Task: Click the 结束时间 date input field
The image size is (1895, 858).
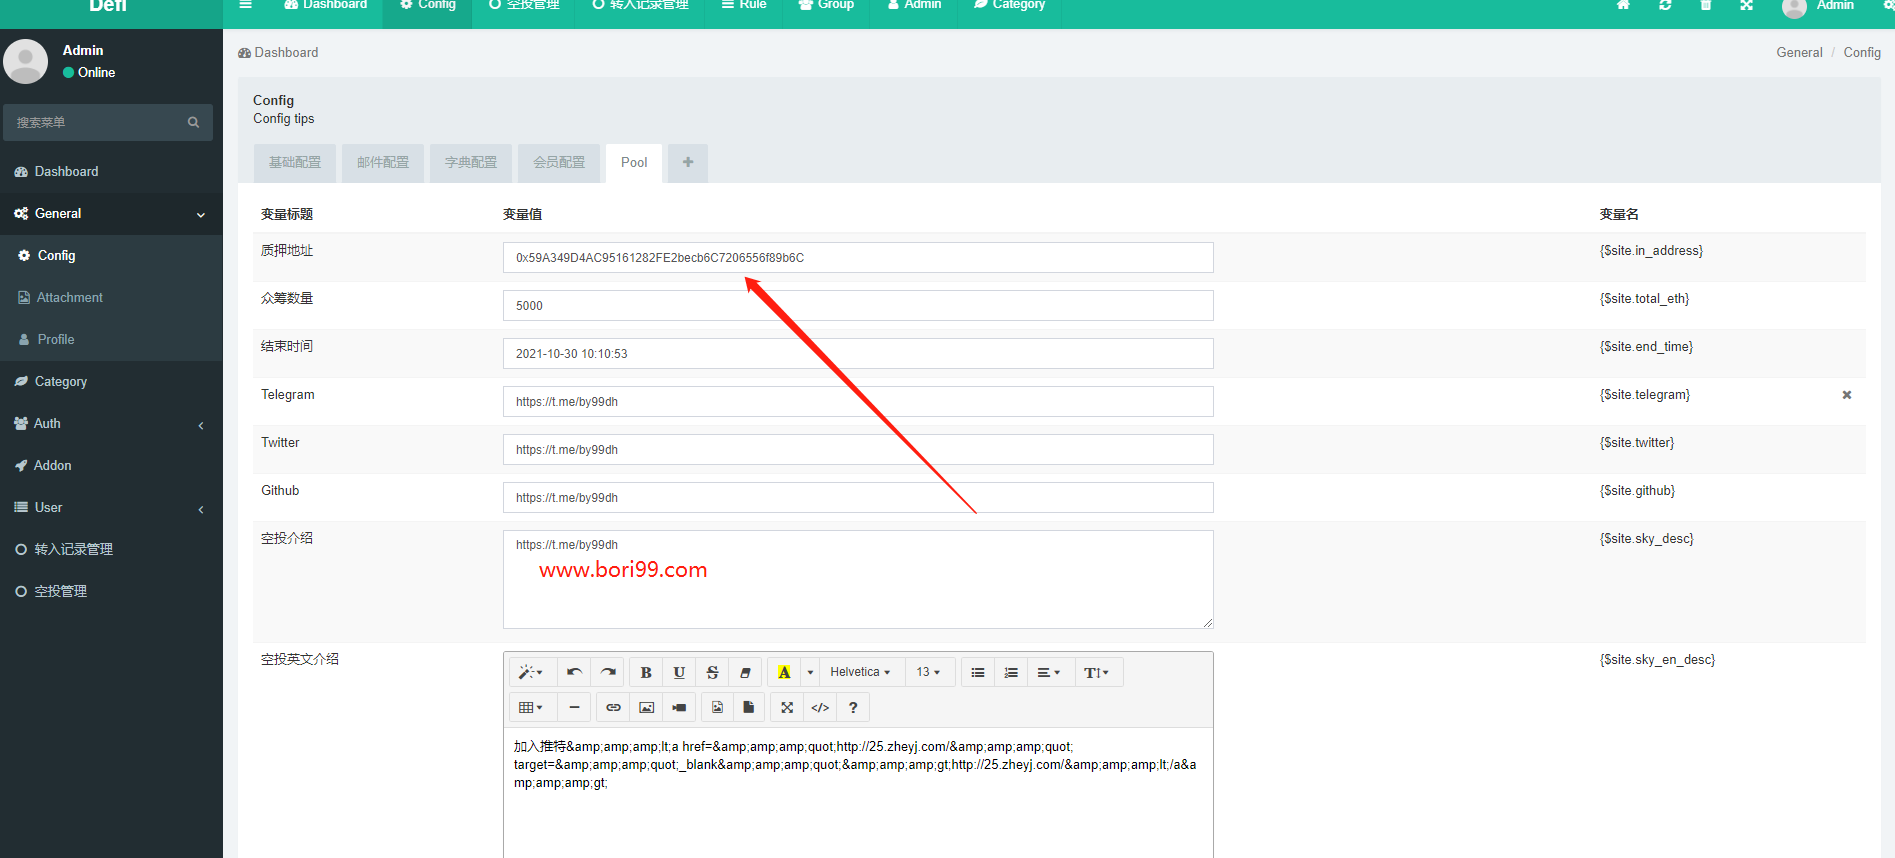Action: coord(858,353)
